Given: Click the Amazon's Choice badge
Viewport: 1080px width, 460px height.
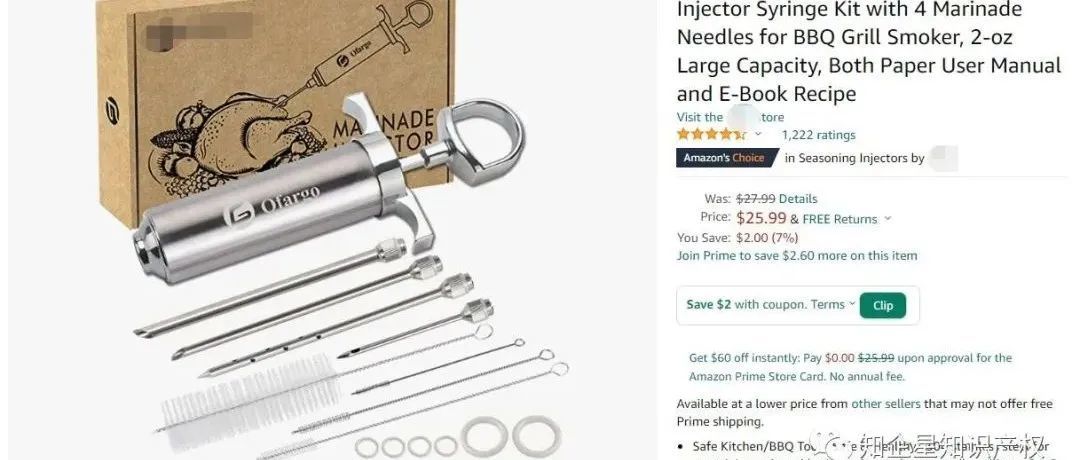Looking at the screenshot, I should (727, 158).
